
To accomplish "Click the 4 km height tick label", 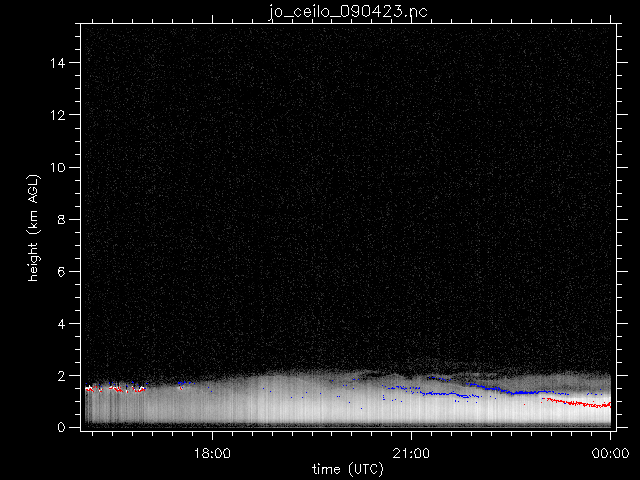I will pyautogui.click(x=64, y=323).
